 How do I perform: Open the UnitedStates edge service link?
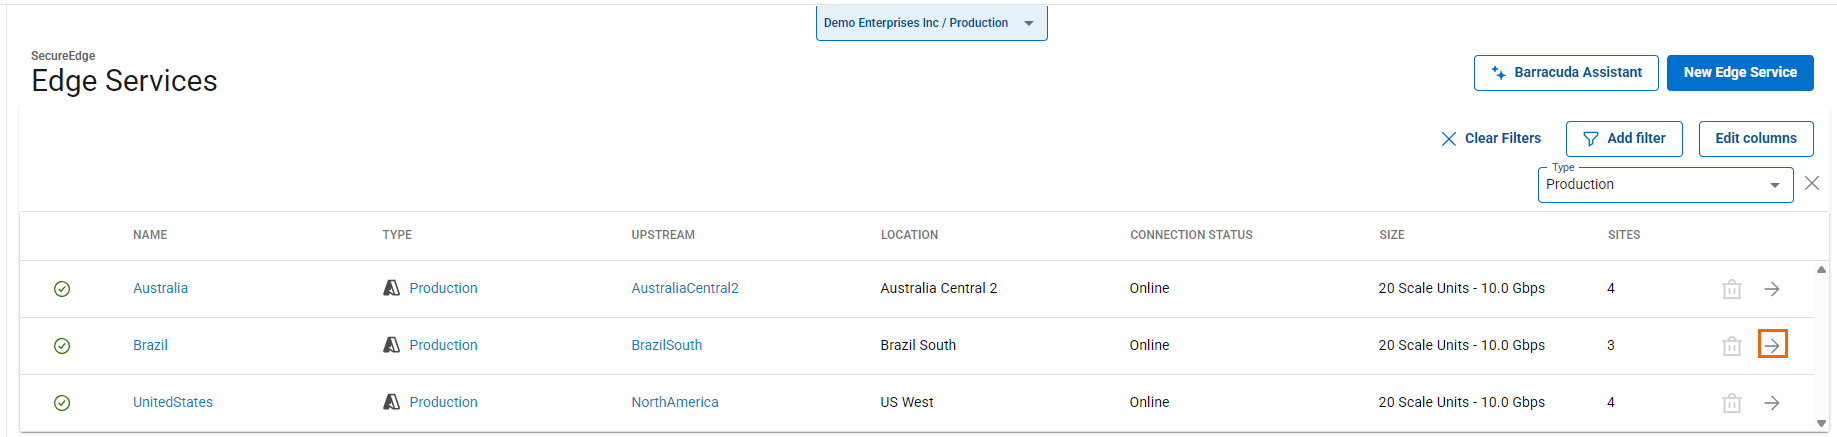(x=173, y=402)
